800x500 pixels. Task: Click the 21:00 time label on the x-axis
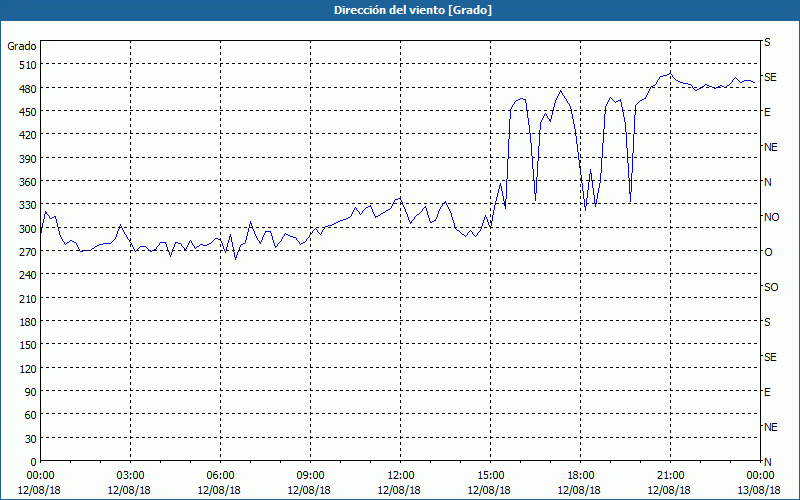coord(670,476)
